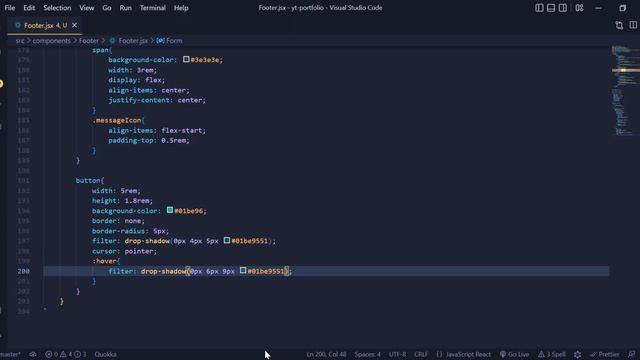Click the Open Changes icon in editor toolbar
Viewport: 640px width, 360px height.
tap(619, 25)
